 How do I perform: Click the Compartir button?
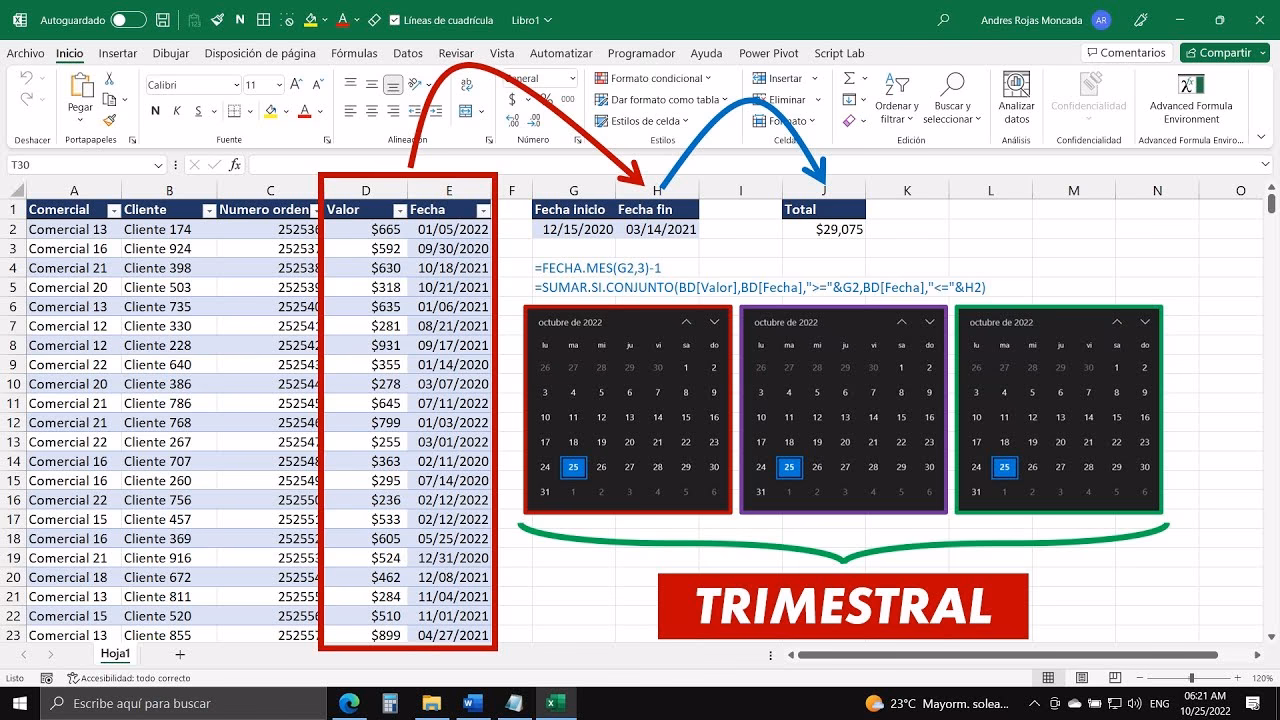1224,52
